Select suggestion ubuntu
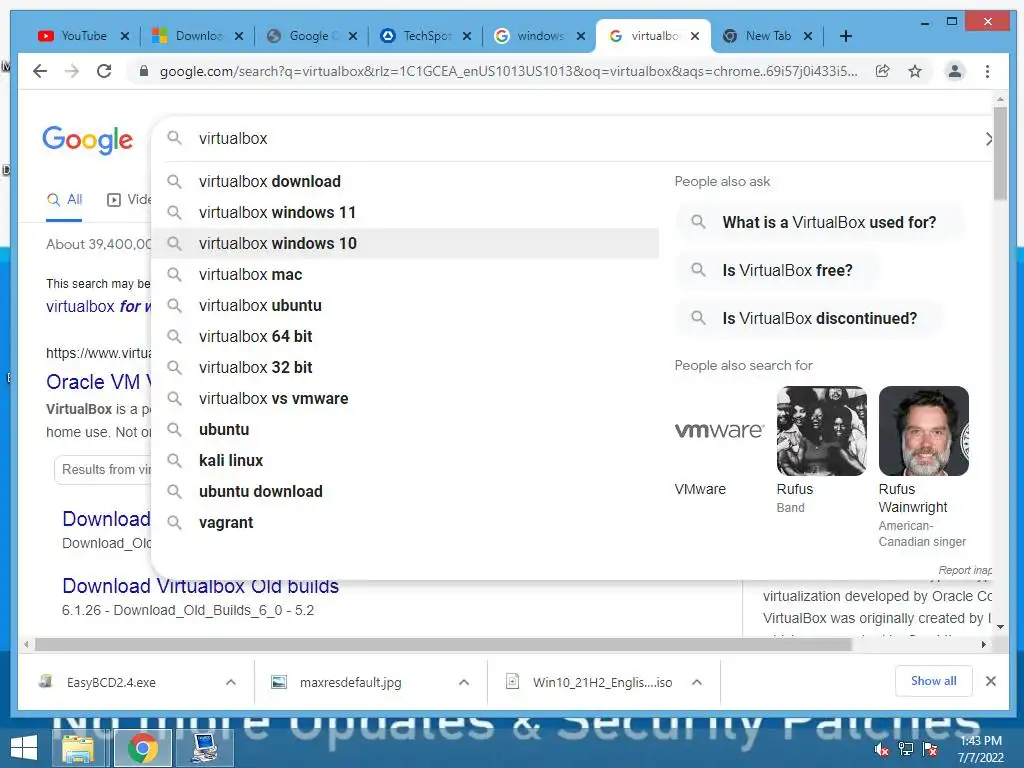This screenshot has width=1024, height=768. coord(405,430)
